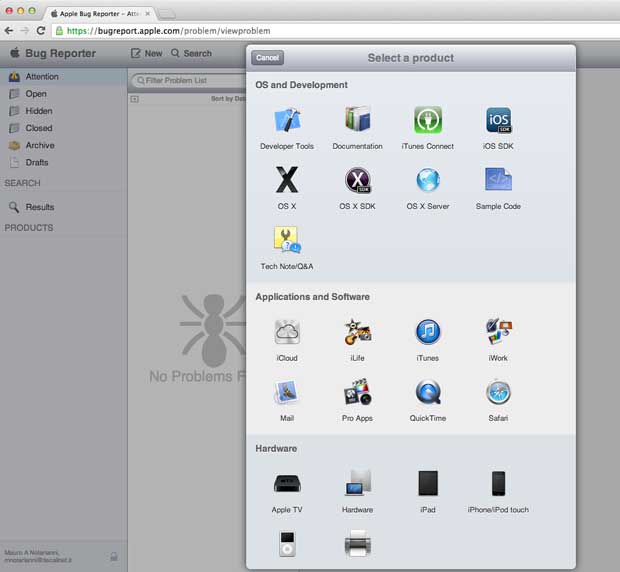
Task: Create a New bug report
Action: pyautogui.click(x=146, y=53)
